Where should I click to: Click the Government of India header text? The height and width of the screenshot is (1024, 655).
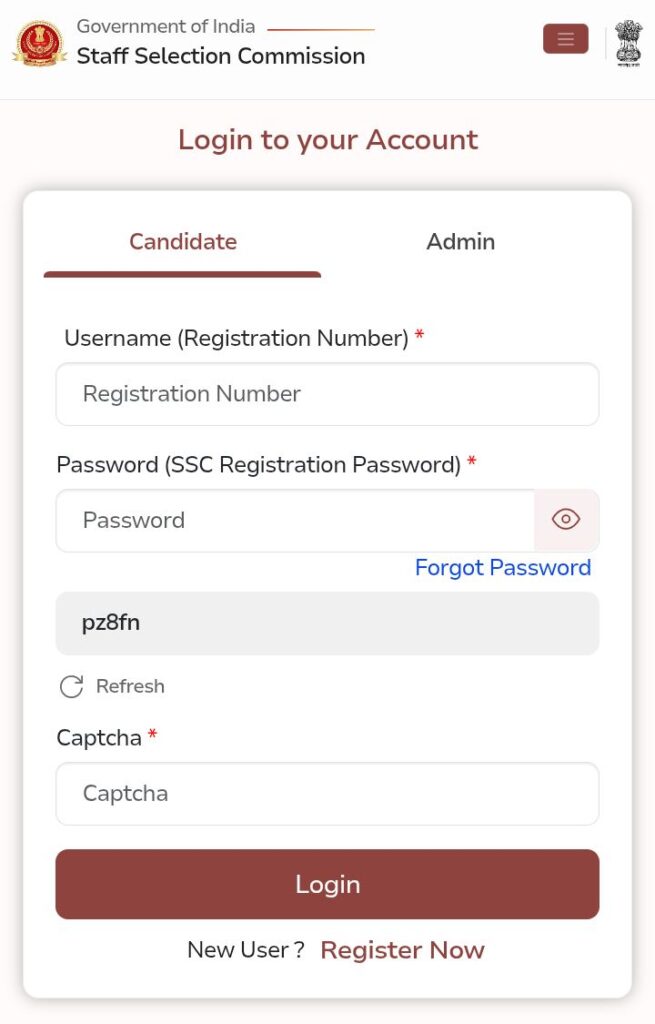coord(166,26)
